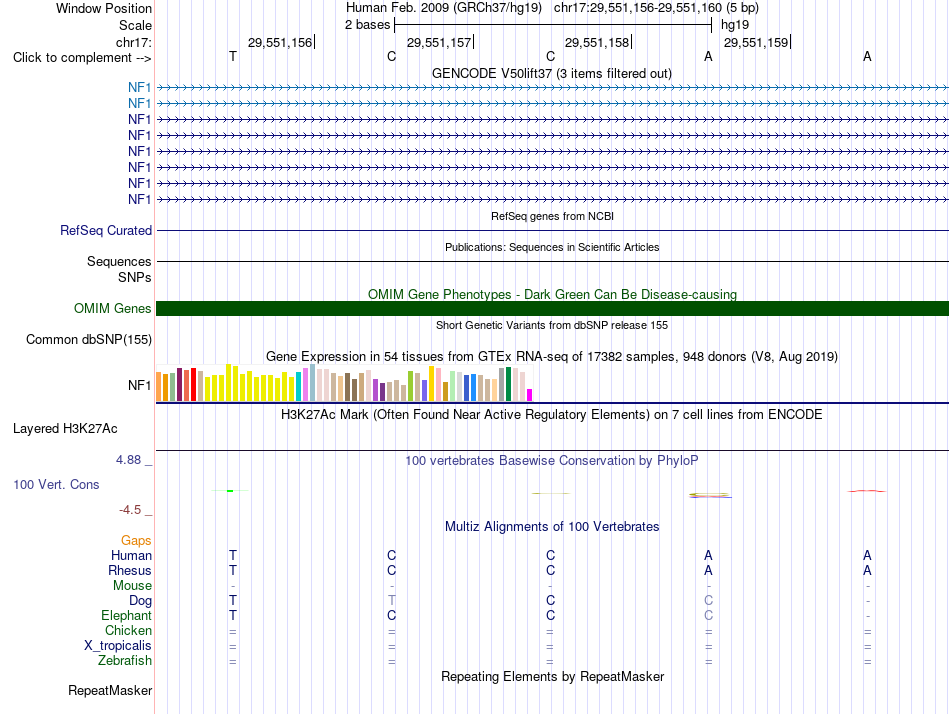
Task: Click the dark green OMIM Genes bar
Action: [552, 309]
